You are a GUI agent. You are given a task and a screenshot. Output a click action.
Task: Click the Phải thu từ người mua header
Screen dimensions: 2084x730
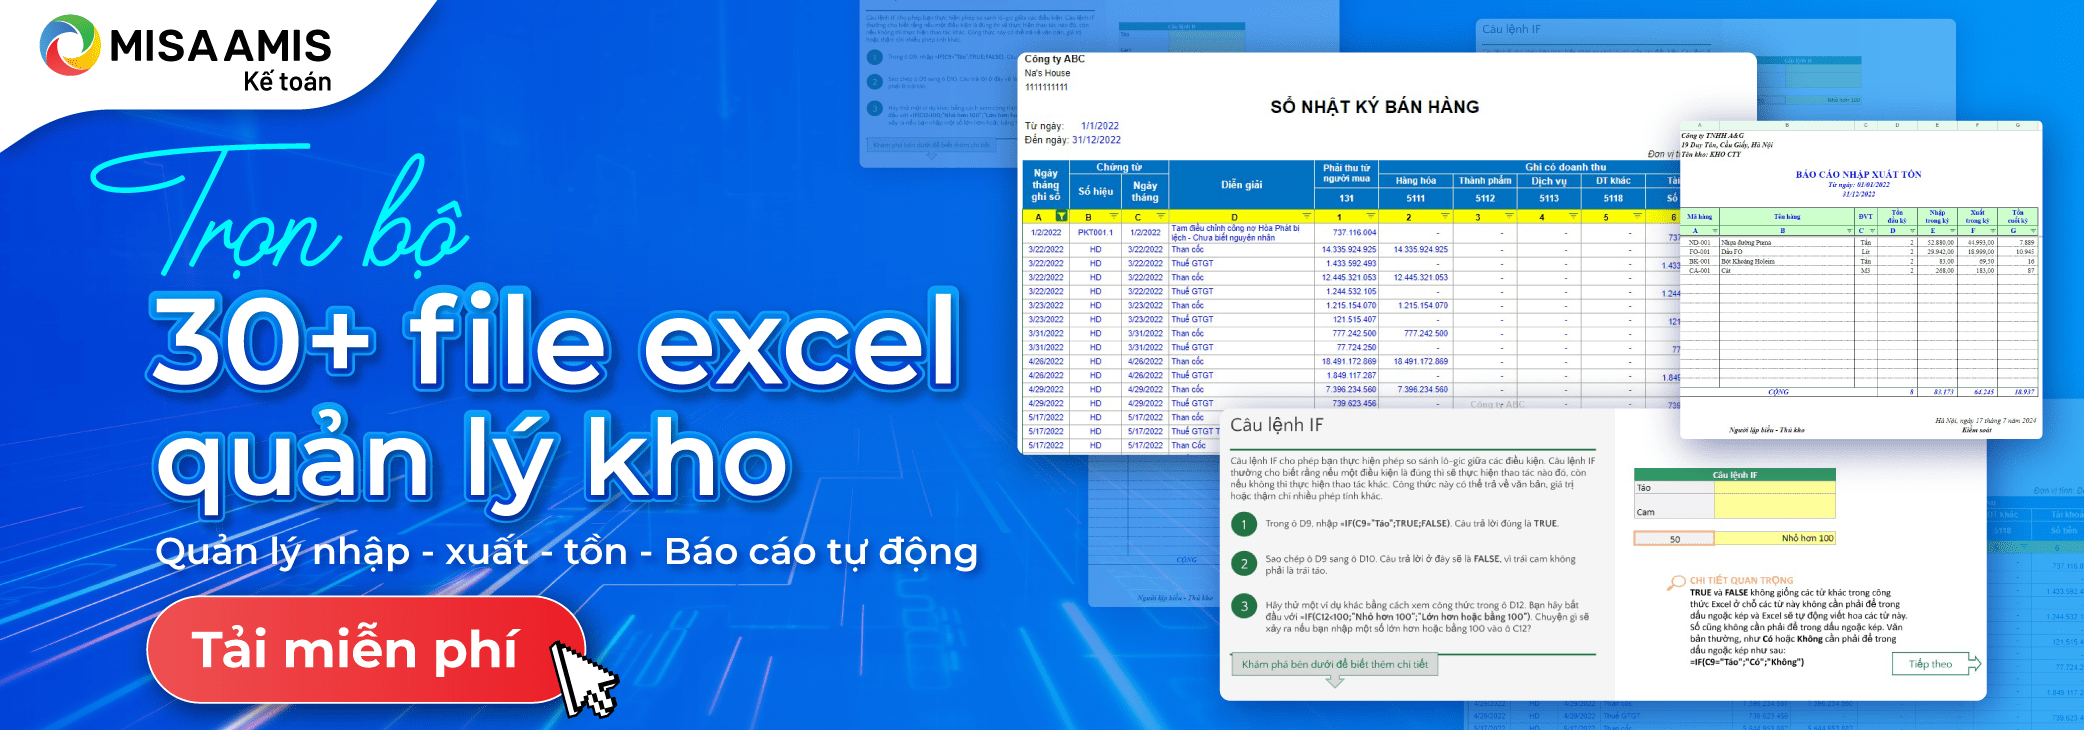(x=1347, y=174)
